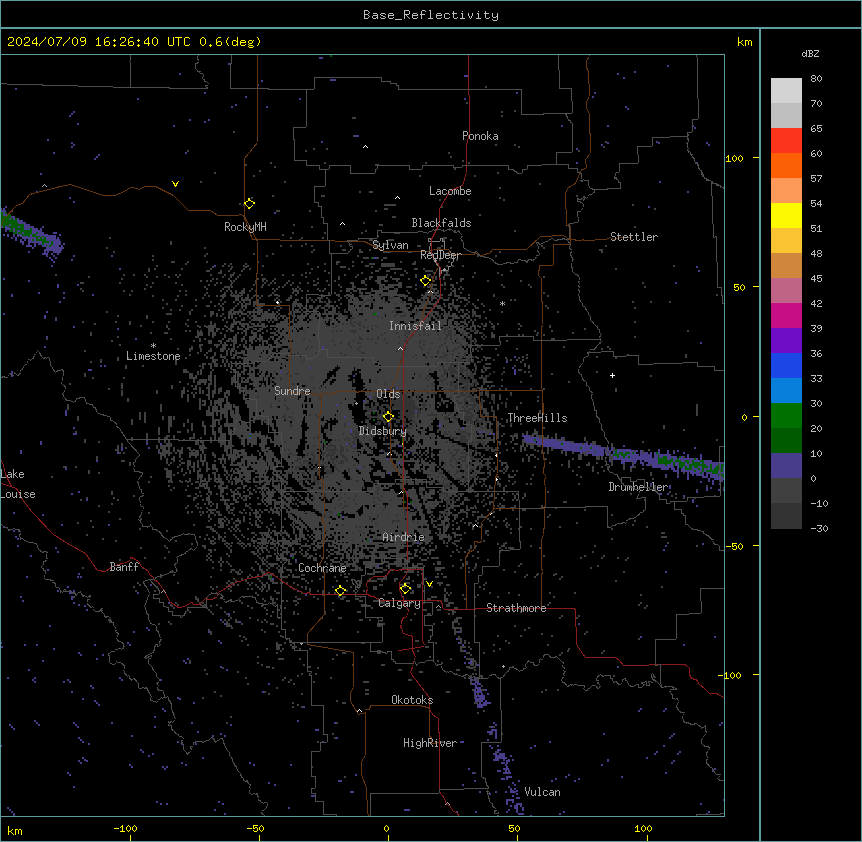Pick the purple 36-39 dBZ legend swatch

click(786, 340)
